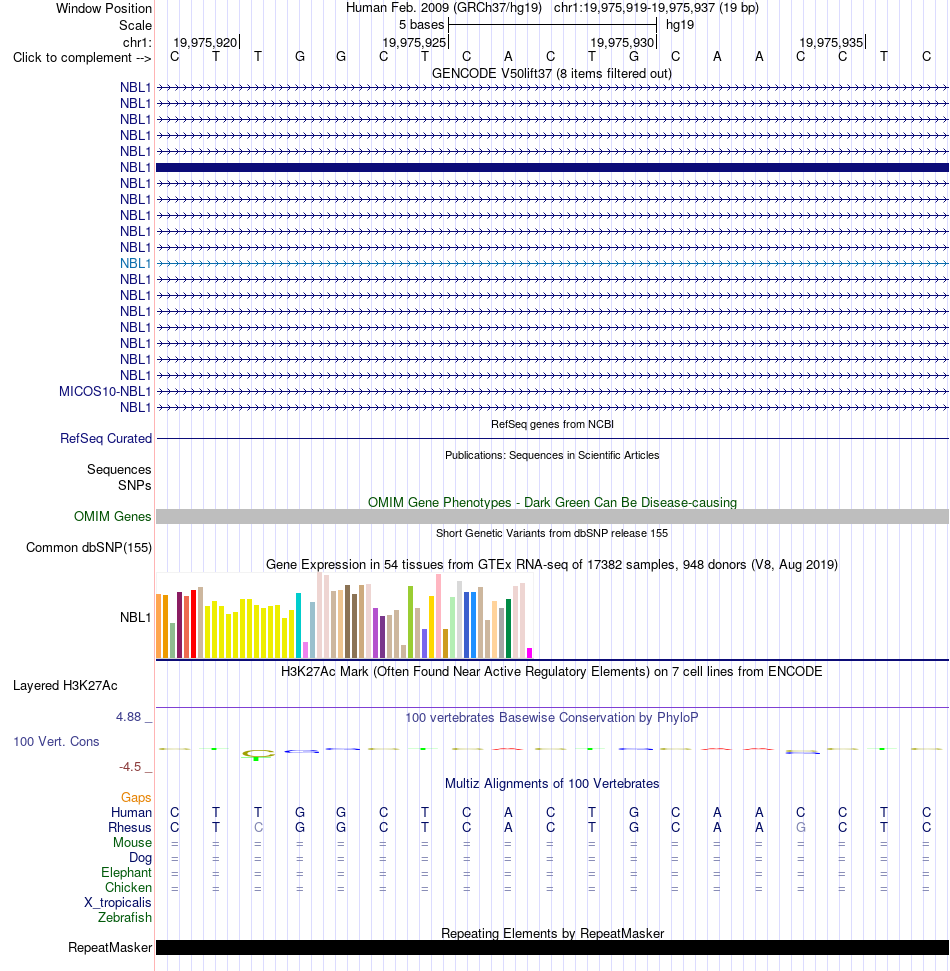Click the OMIM Gene Phenotypes title
The height and width of the screenshot is (971, 950).
coord(552,502)
